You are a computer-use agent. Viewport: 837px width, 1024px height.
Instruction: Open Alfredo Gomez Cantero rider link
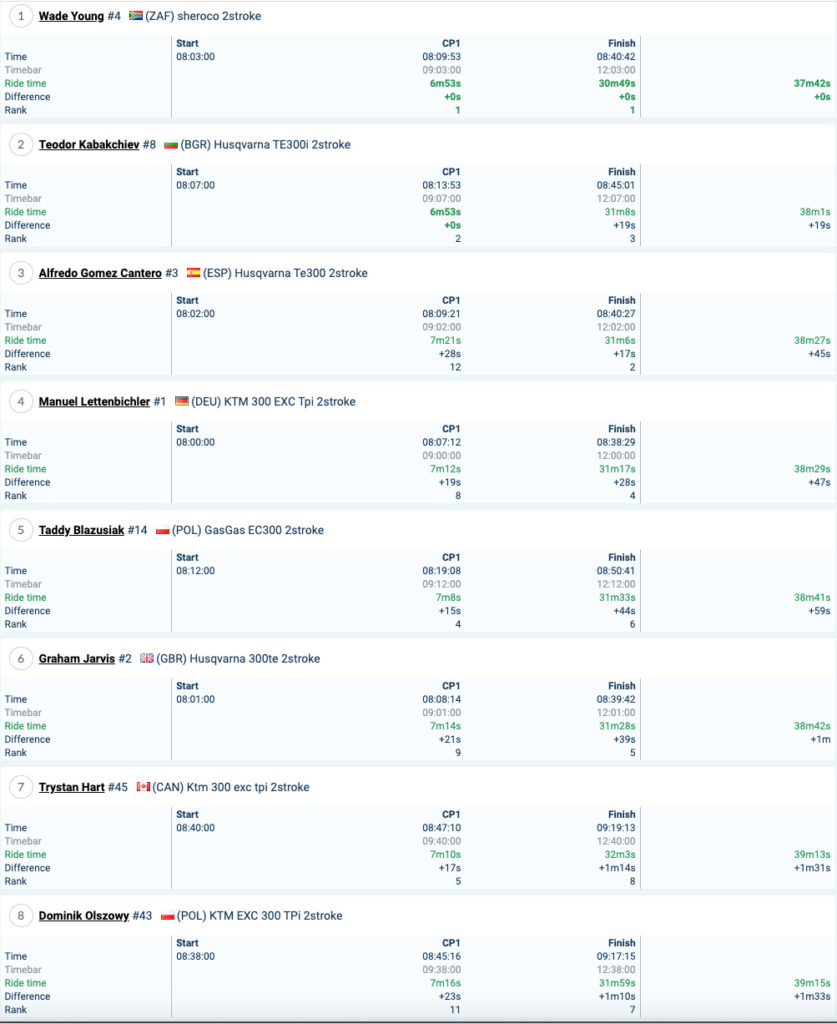(100, 273)
